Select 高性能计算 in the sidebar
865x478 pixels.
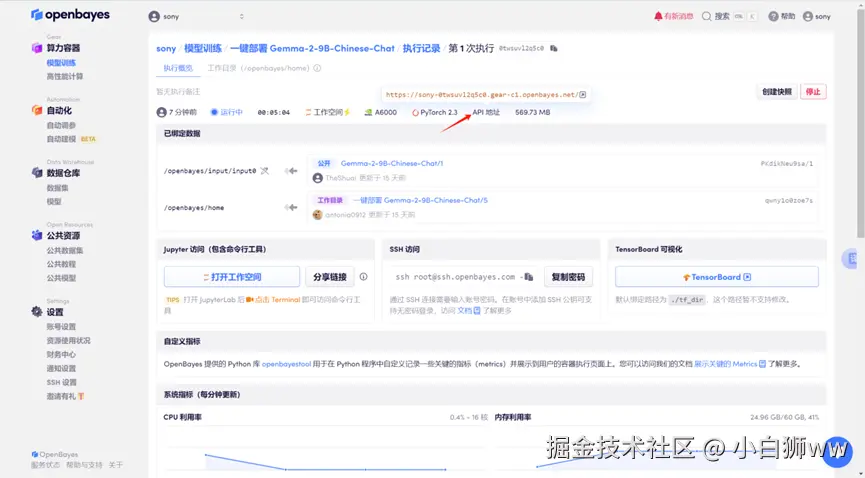pyautogui.click(x=65, y=77)
